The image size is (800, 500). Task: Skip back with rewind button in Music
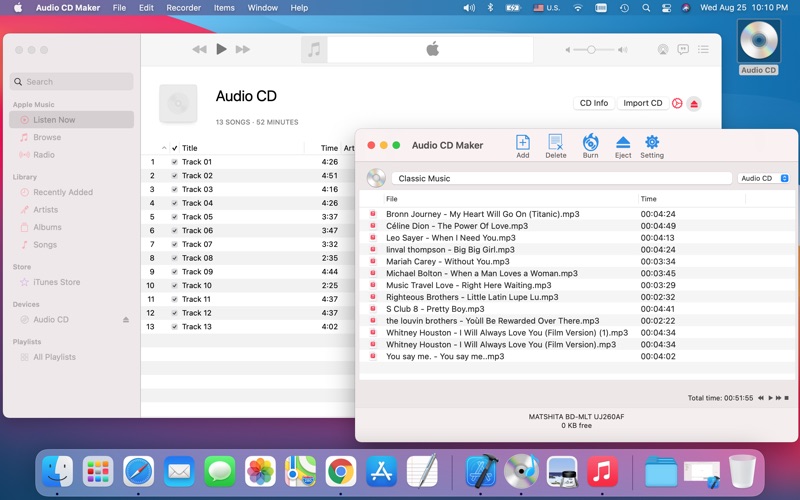[199, 49]
